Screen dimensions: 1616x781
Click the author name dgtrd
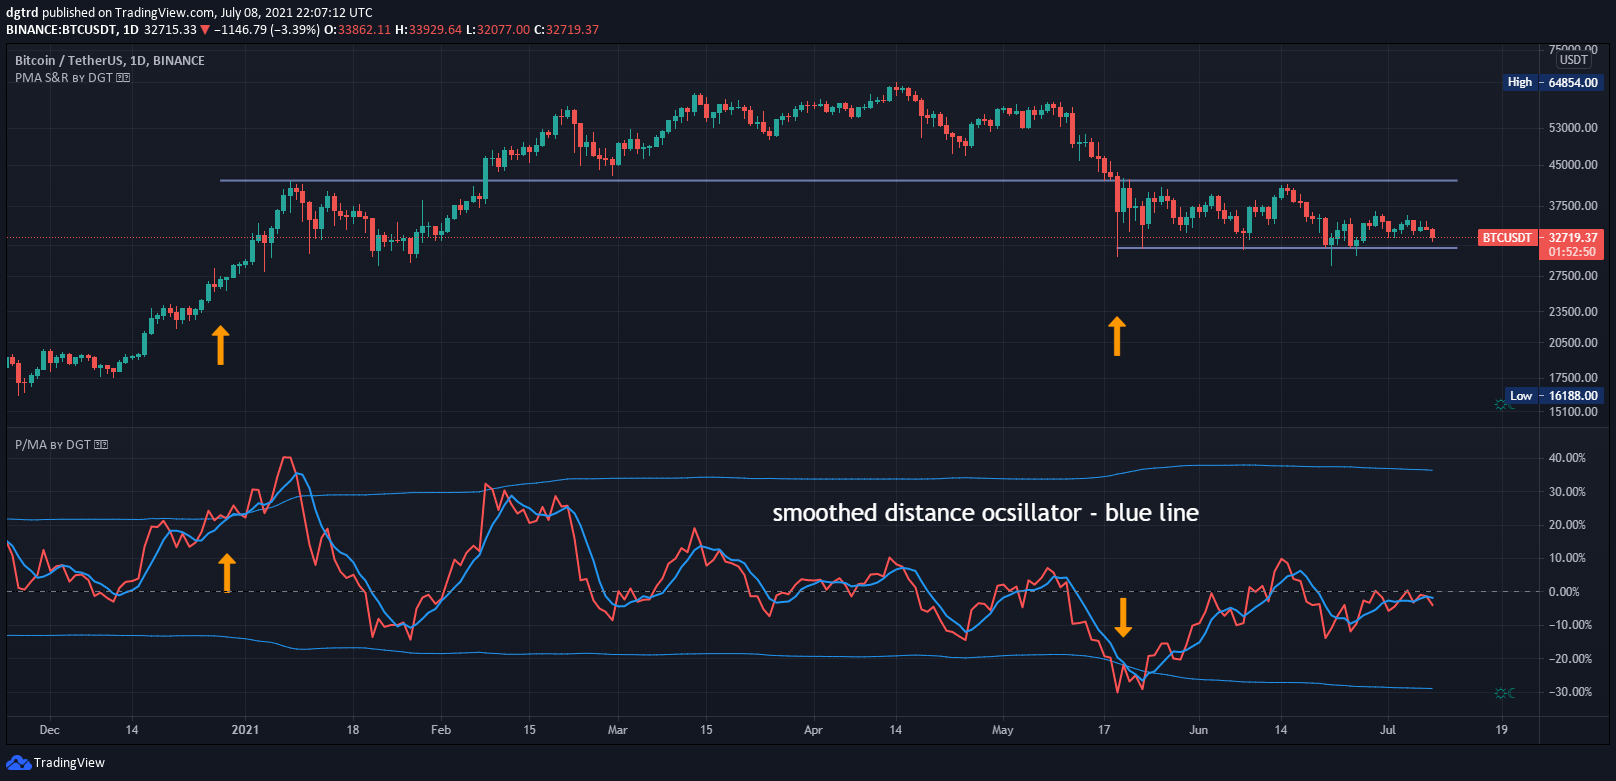tap(22, 13)
